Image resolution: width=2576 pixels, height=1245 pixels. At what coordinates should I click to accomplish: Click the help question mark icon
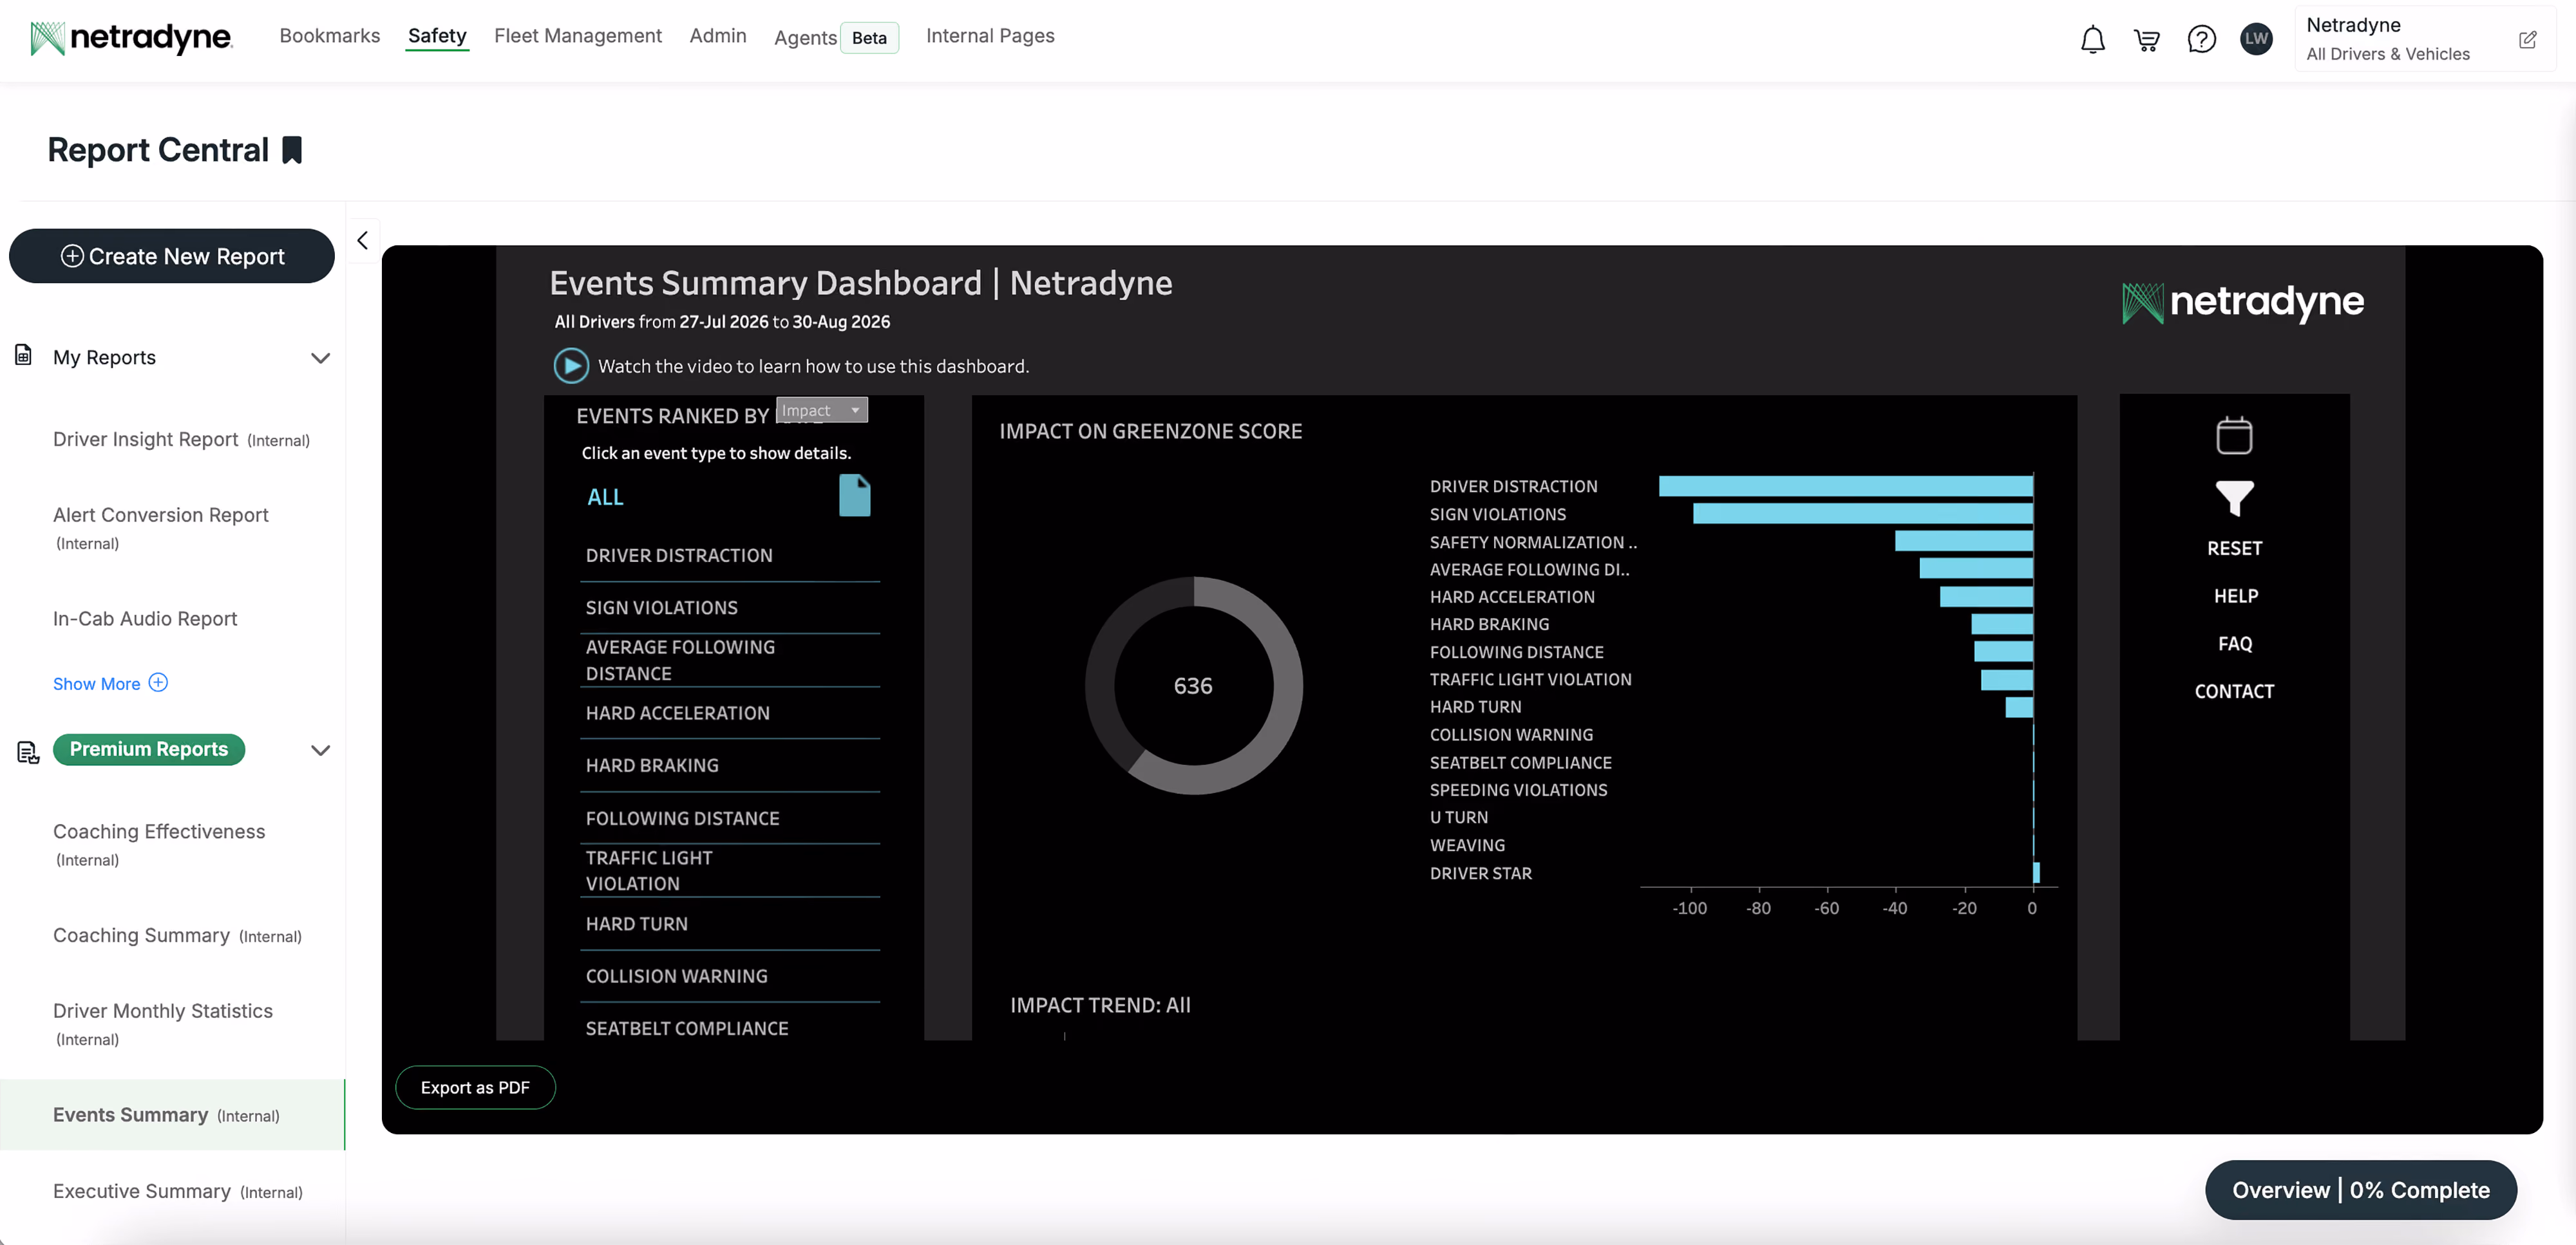pos(2201,40)
